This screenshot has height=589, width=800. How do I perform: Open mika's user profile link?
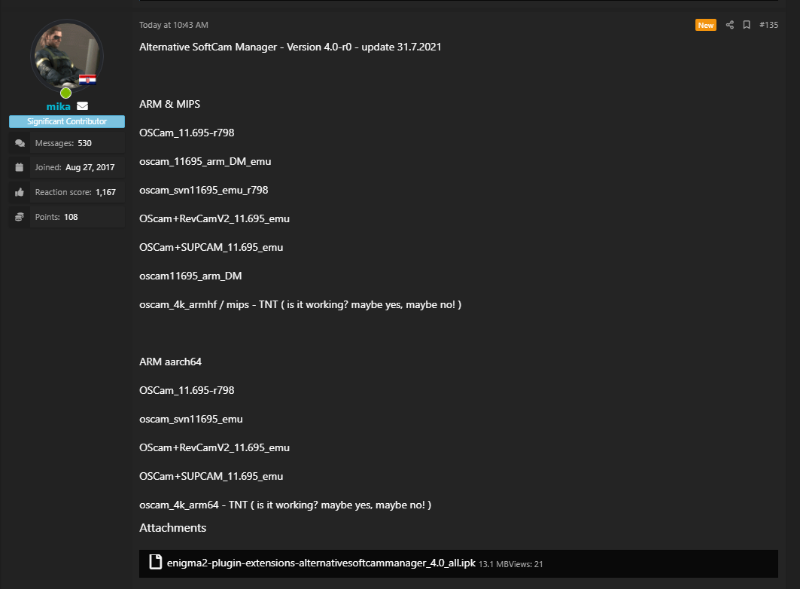point(58,106)
